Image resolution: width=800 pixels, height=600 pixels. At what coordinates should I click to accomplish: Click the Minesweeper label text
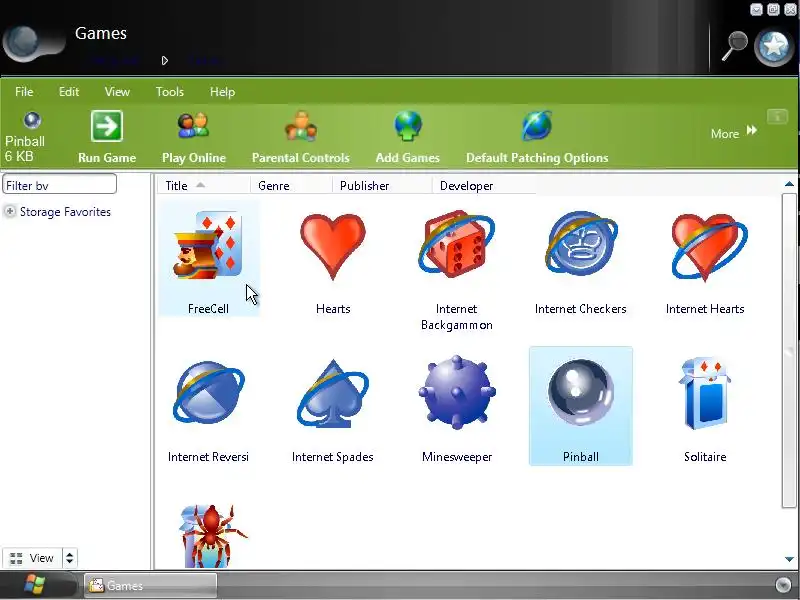[457, 457]
